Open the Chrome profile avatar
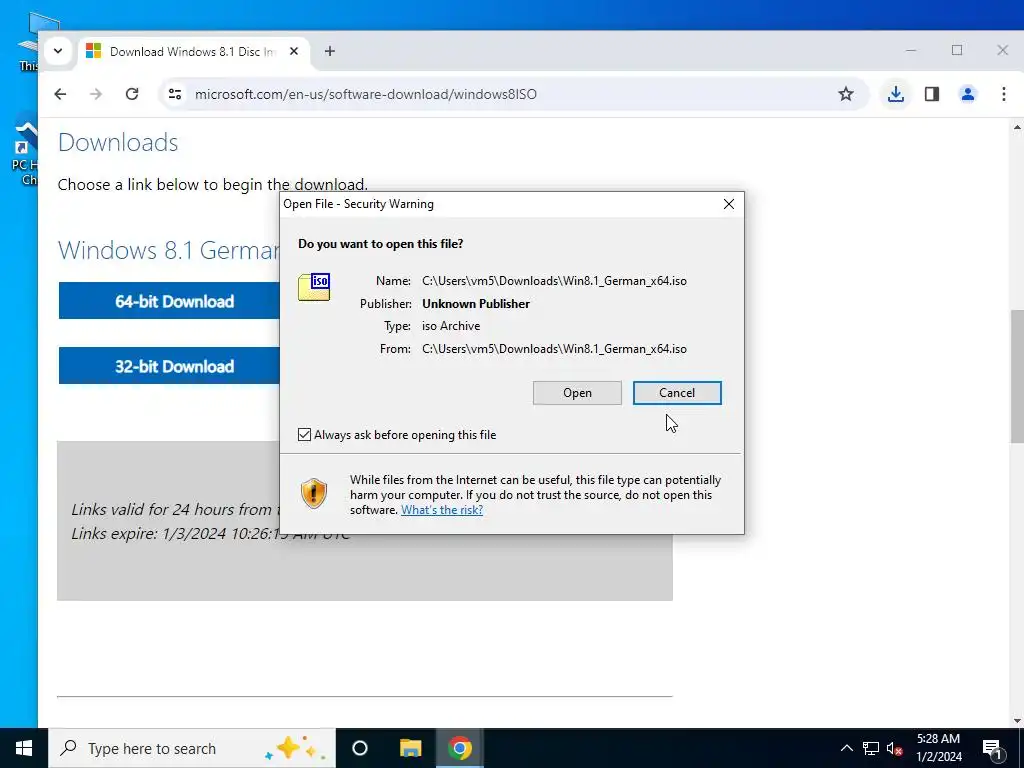Image resolution: width=1024 pixels, height=768 pixels. tap(968, 94)
